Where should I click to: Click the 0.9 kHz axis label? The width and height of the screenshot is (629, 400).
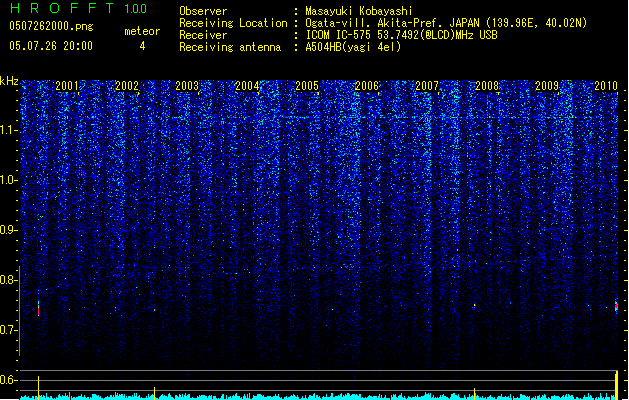[x=8, y=230]
